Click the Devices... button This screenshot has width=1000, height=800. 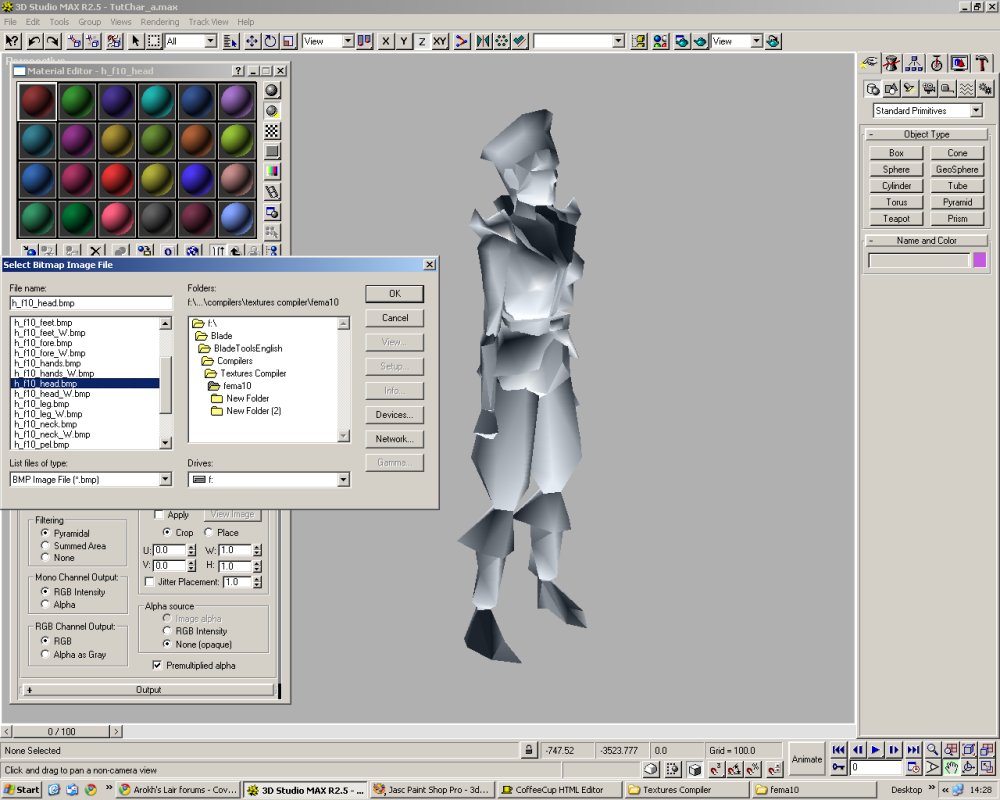pyautogui.click(x=394, y=415)
